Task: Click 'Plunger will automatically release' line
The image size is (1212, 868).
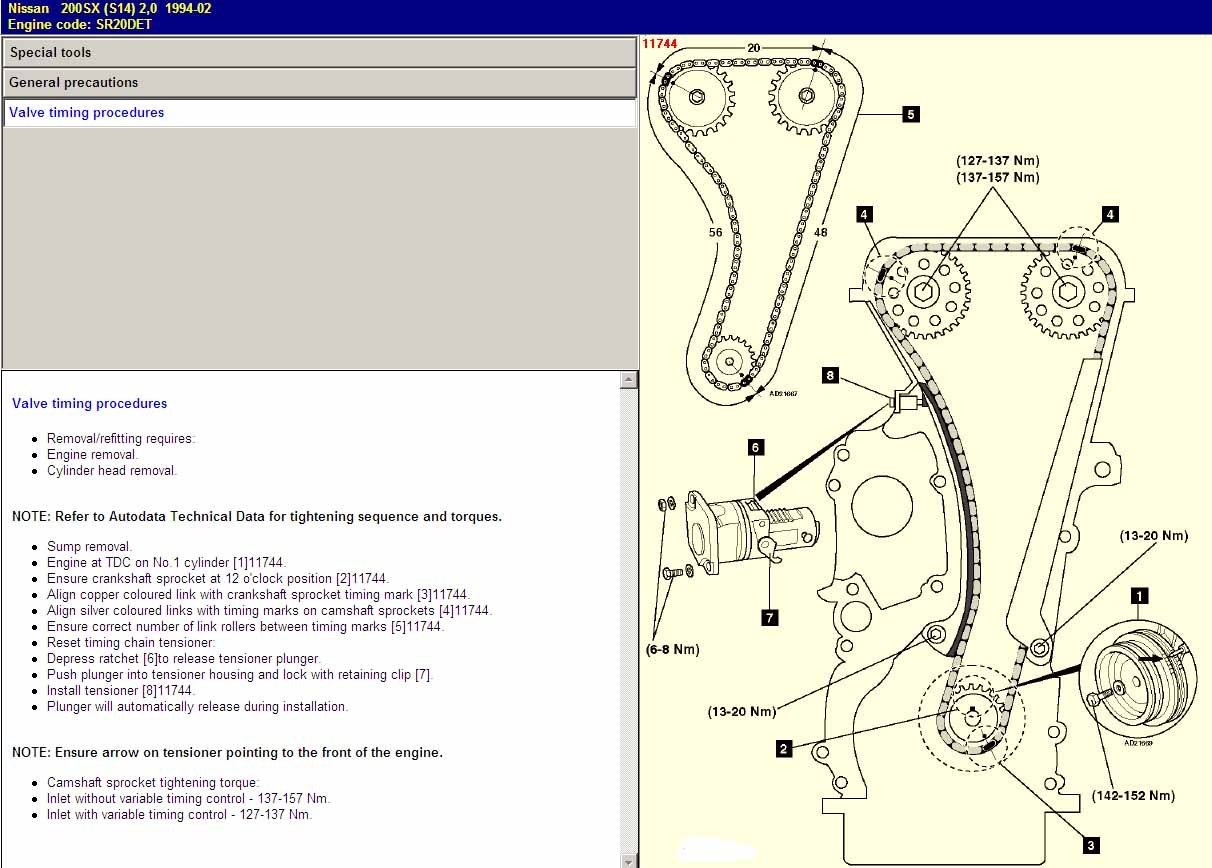Action: (x=197, y=707)
